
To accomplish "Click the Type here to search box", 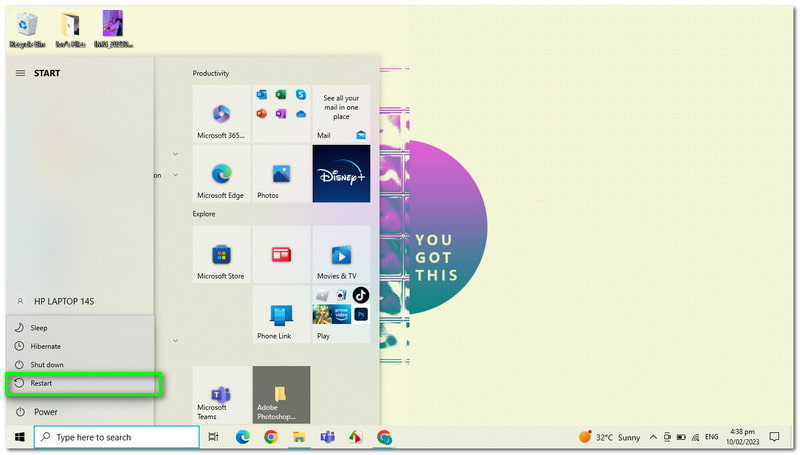I will (116, 437).
